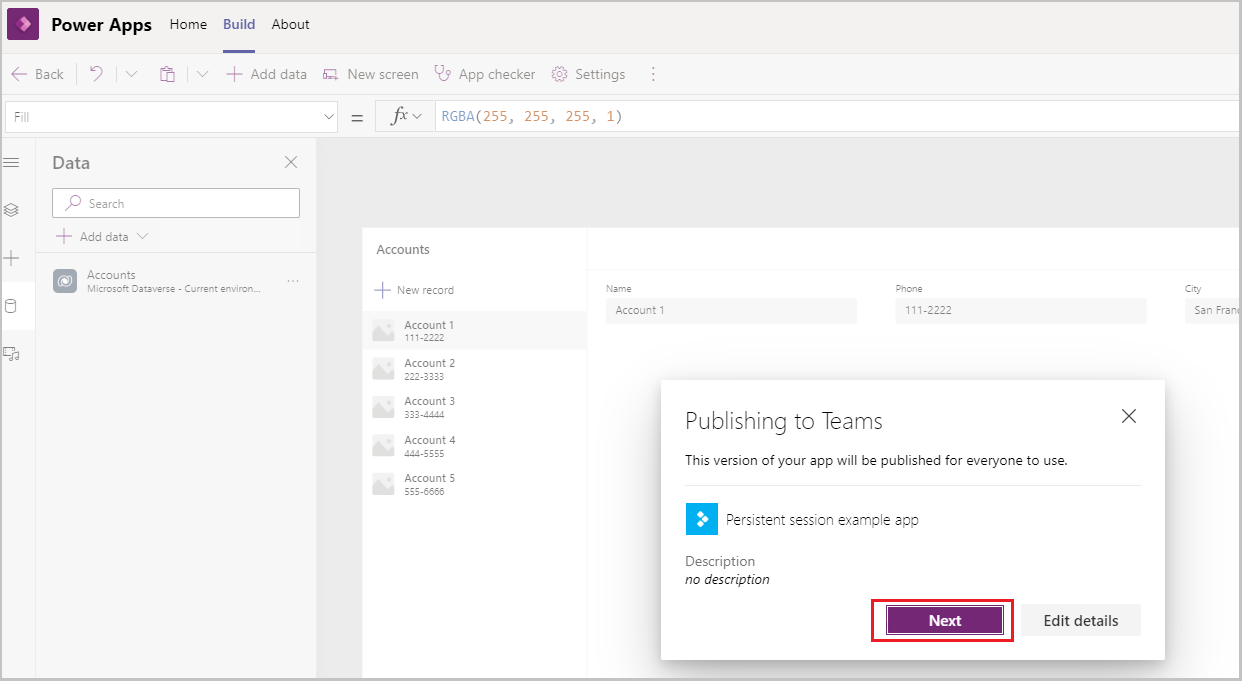Select Account 1 in the list

pyautogui.click(x=475, y=331)
